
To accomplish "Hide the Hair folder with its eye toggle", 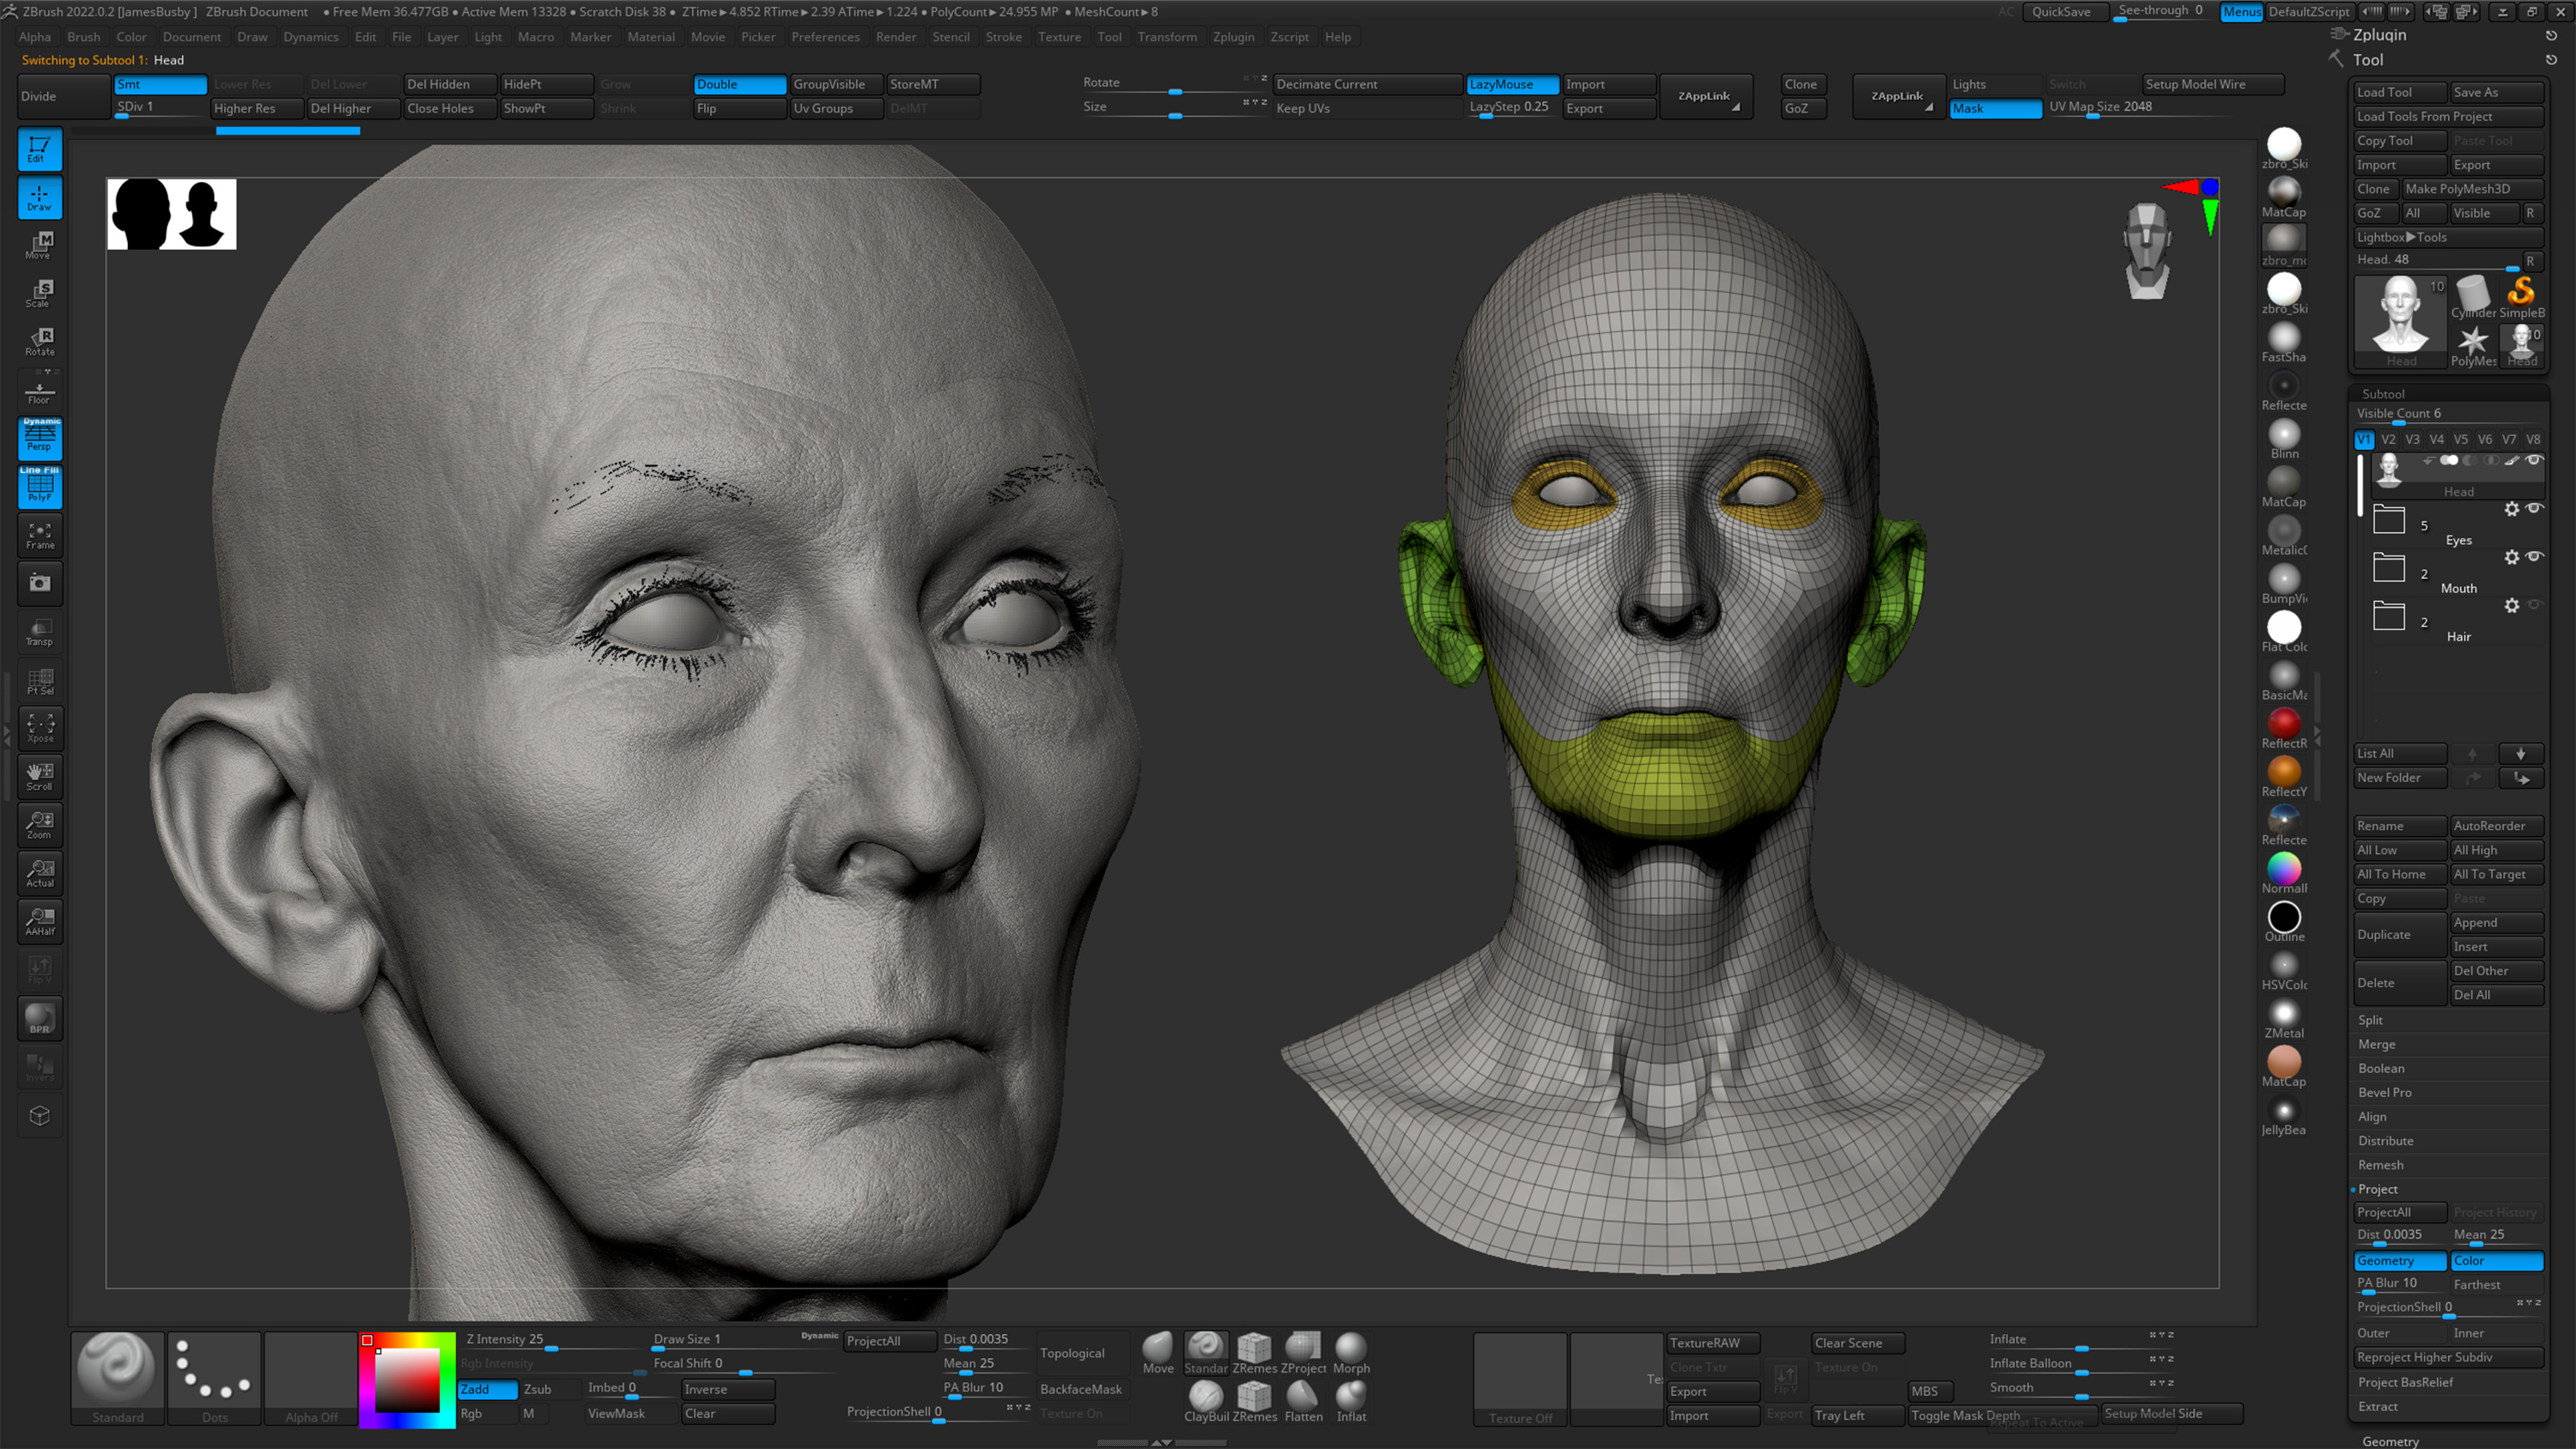I will point(2534,605).
